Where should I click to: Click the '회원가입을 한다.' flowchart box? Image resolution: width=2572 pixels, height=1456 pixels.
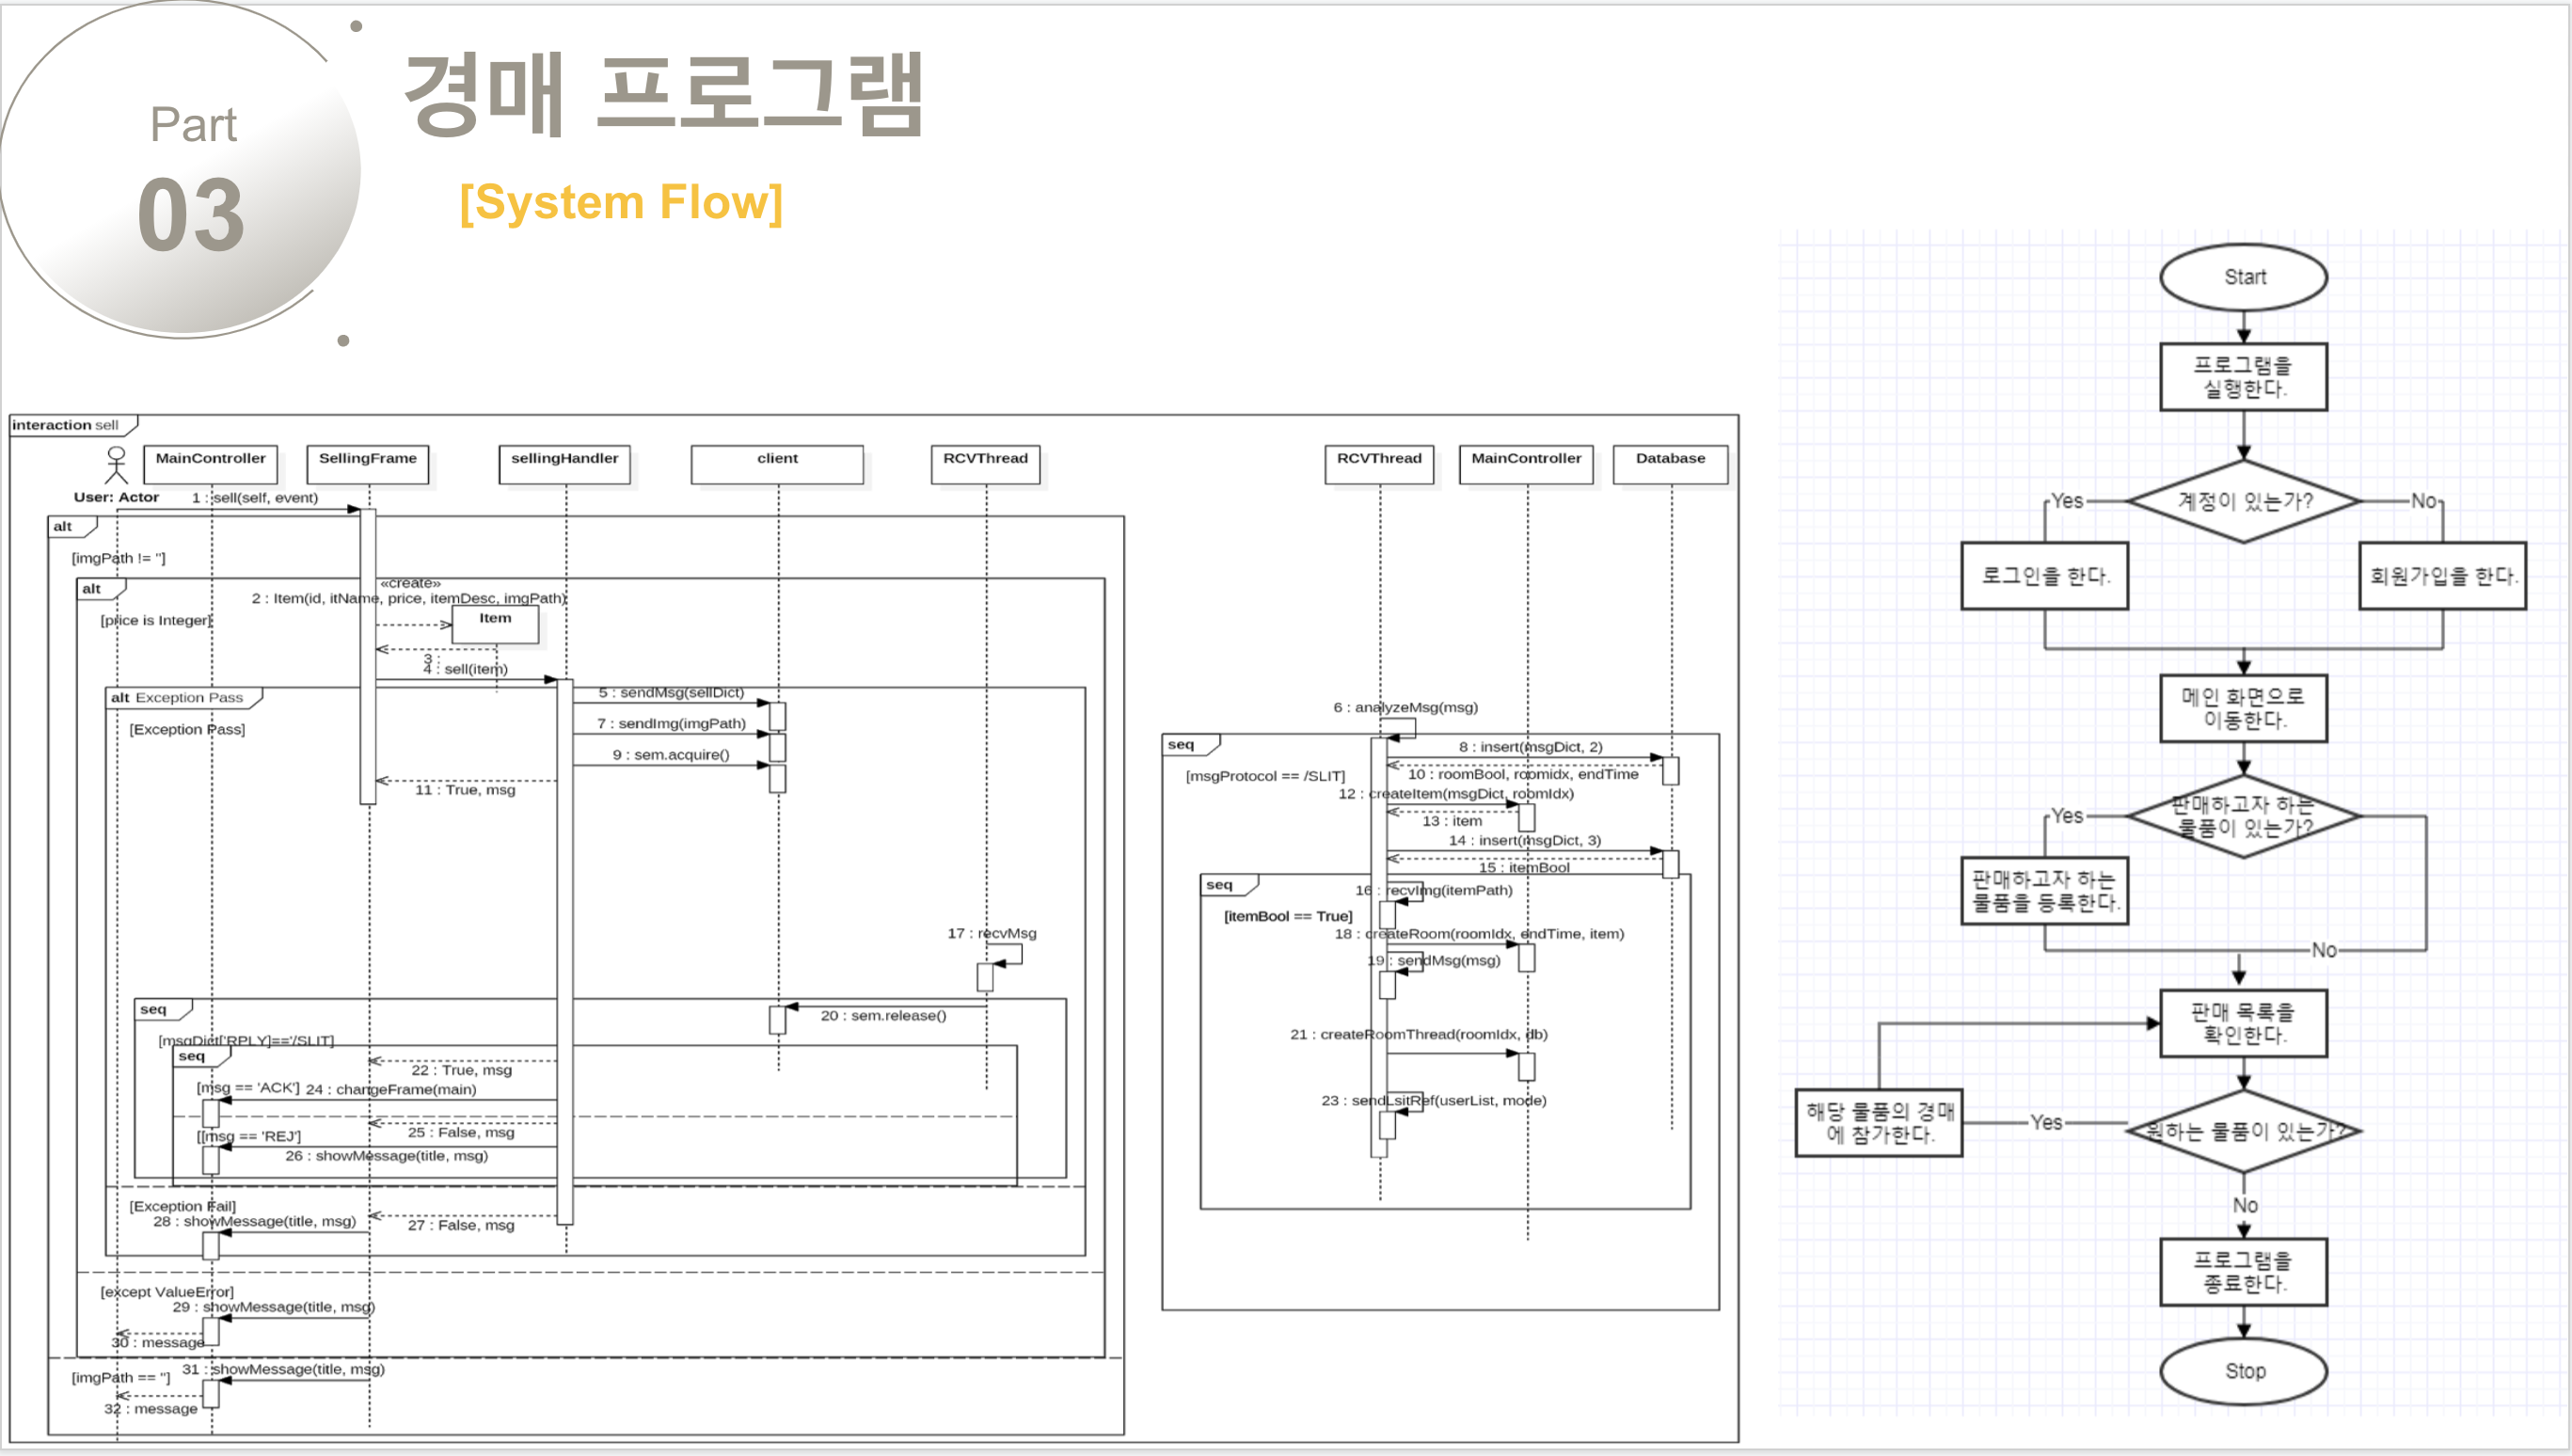pyautogui.click(x=2441, y=576)
